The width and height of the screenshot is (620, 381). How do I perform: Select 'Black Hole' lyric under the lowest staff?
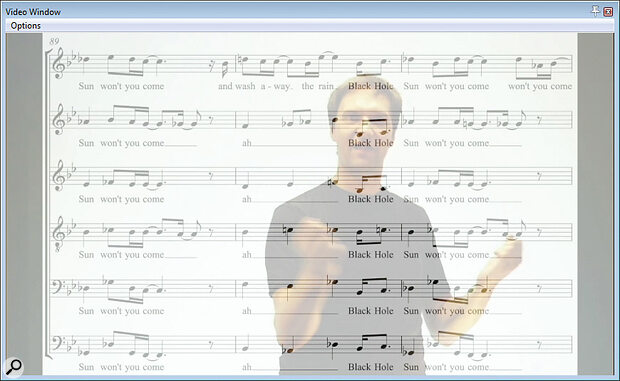(370, 367)
